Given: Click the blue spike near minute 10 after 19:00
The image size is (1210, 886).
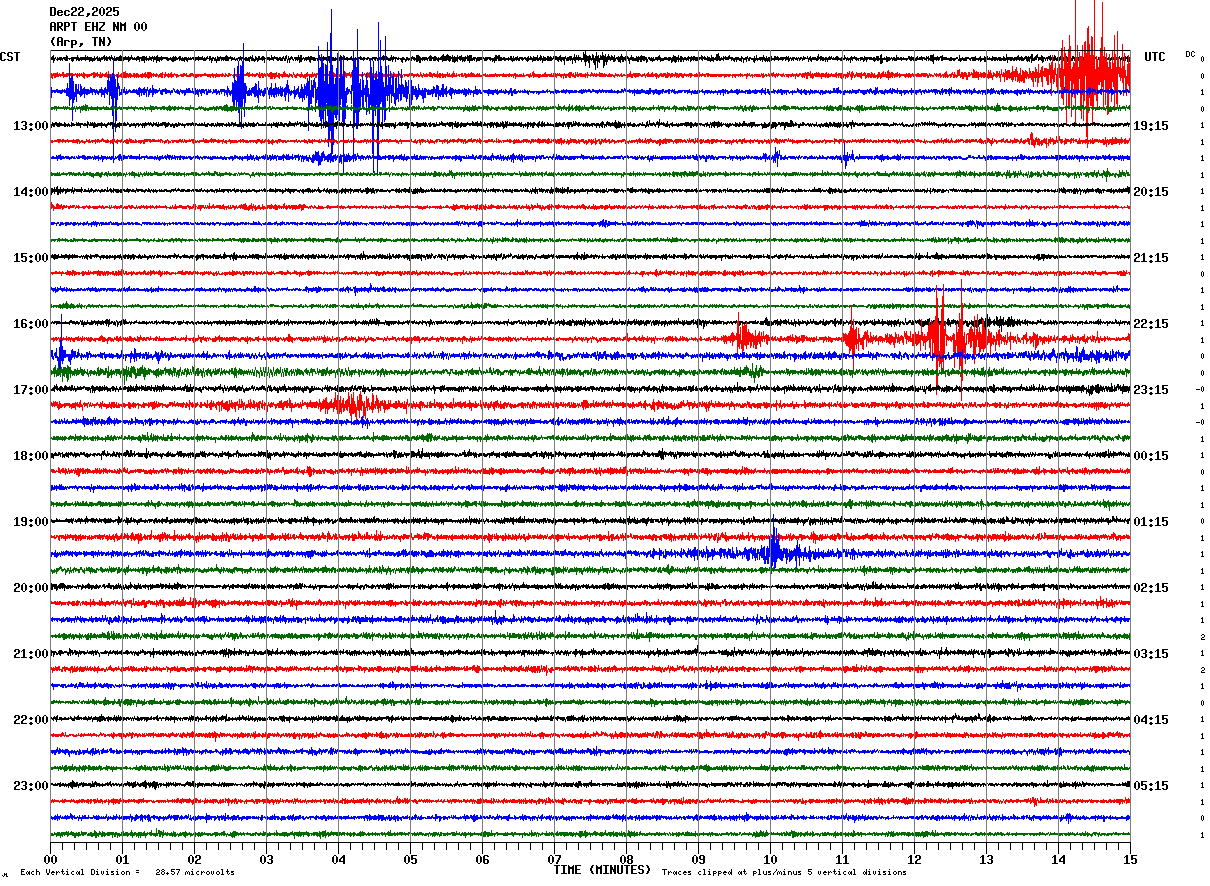Looking at the screenshot, I should [x=774, y=551].
